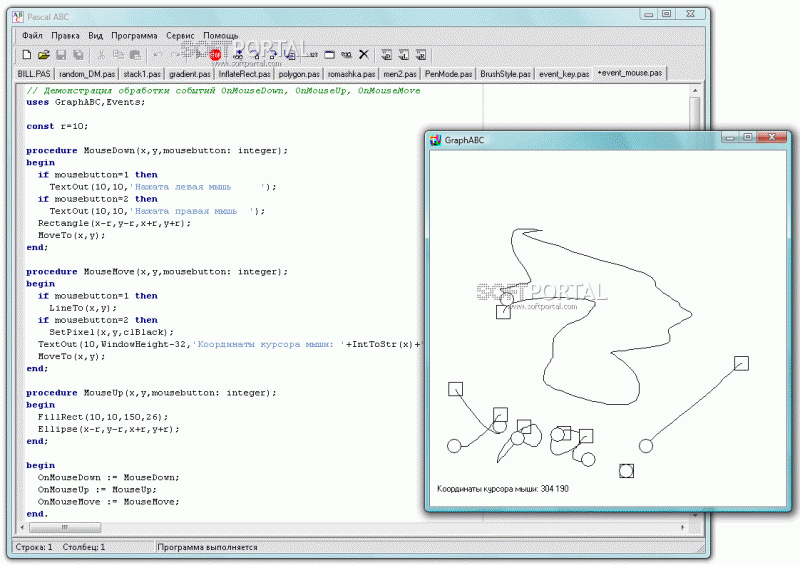Image resolution: width=800 pixels, height=565 pixels.
Task: Click the Paste clipboard icon
Action: pyautogui.click(x=135, y=54)
